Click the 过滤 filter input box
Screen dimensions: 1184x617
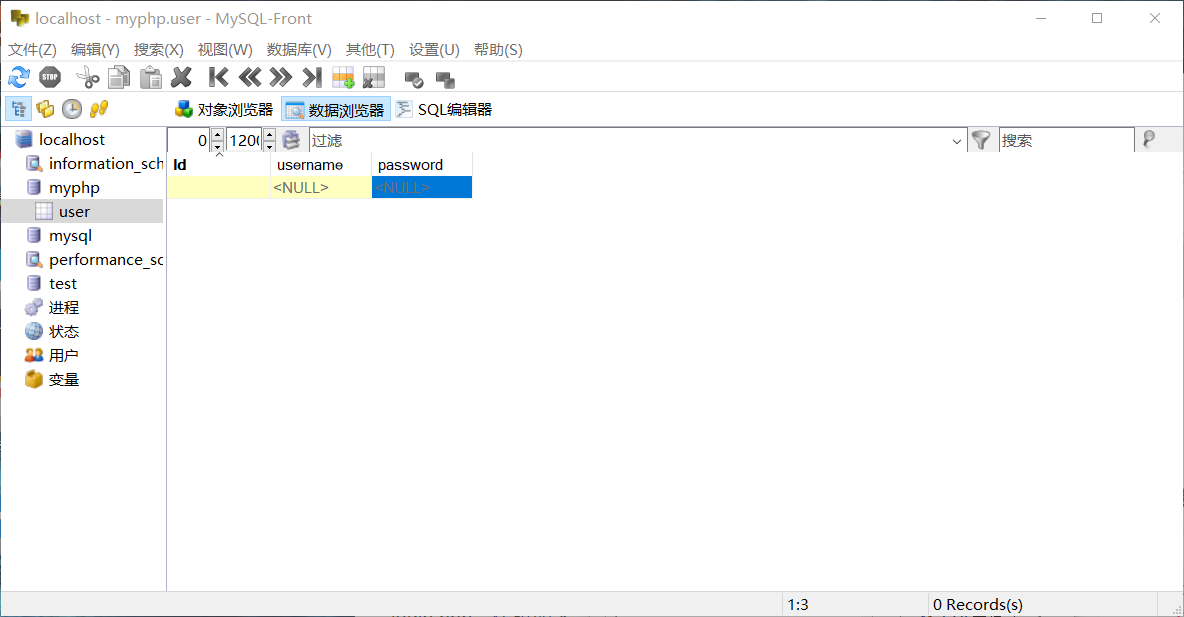(628, 140)
